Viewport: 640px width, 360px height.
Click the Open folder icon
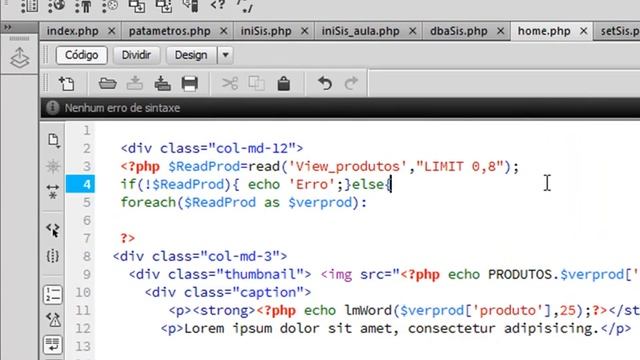pos(108,84)
